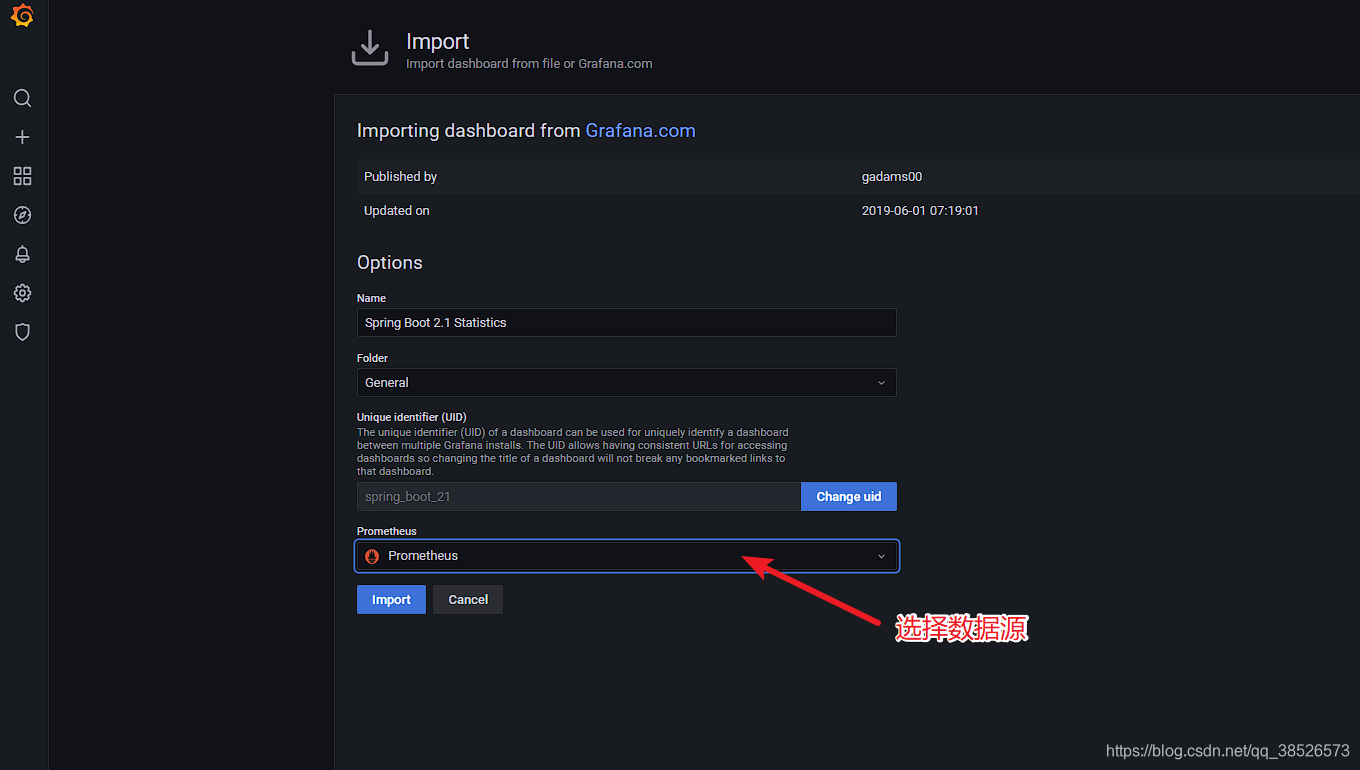Click the Name field label
This screenshot has height=770, width=1360.
pos(371,298)
